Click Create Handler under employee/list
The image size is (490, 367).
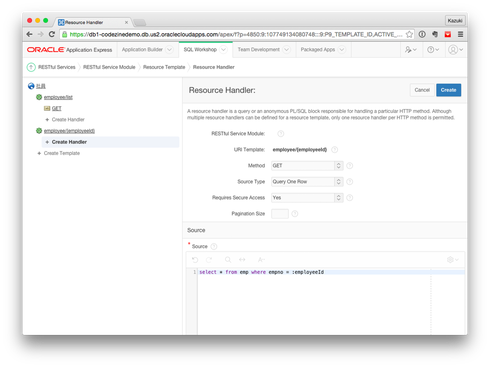(68, 120)
